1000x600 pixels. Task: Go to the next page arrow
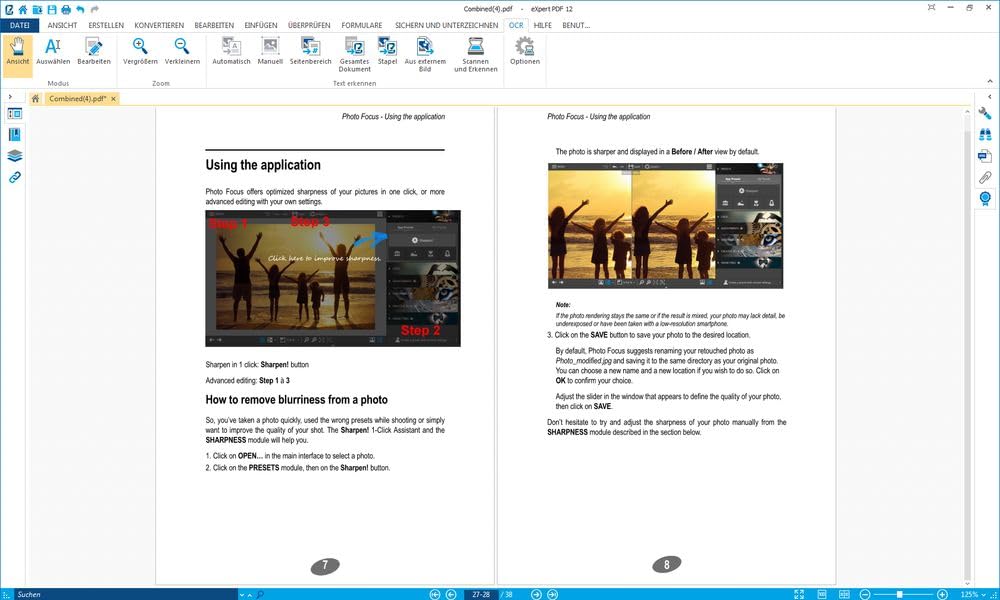537,594
